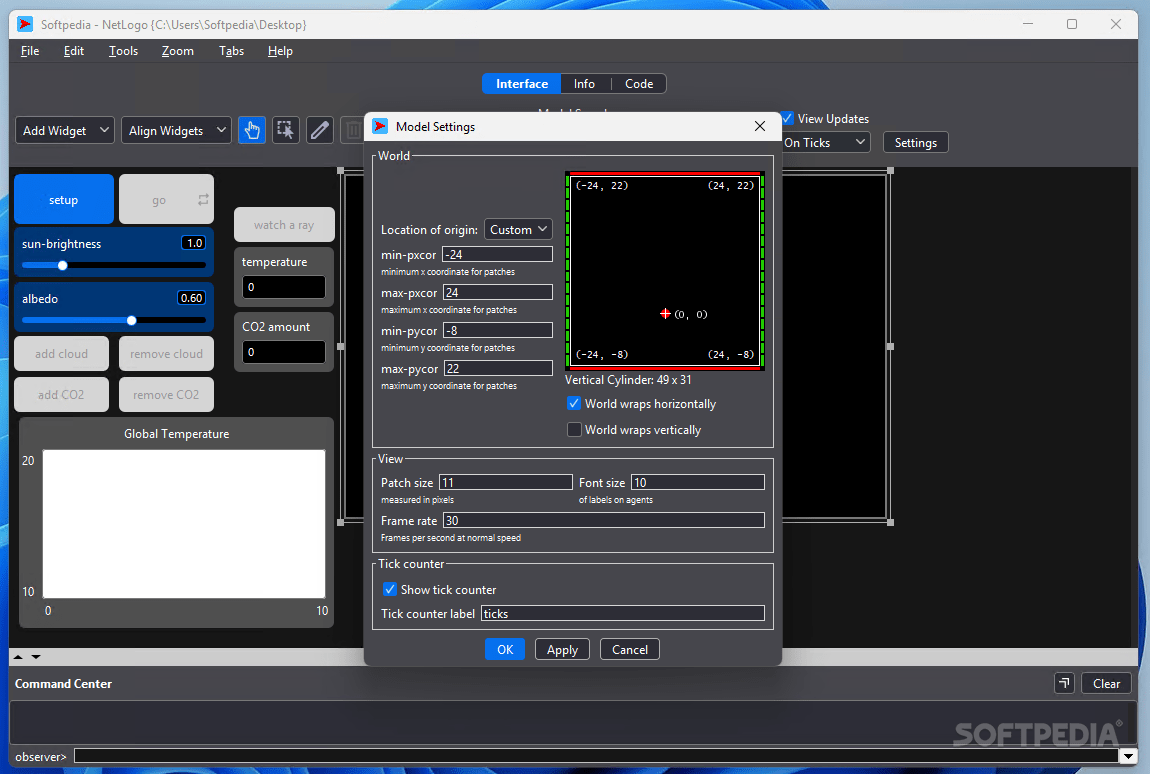Click Cancel in Model Settings
Image resolution: width=1150 pixels, height=774 pixels.
(x=630, y=649)
